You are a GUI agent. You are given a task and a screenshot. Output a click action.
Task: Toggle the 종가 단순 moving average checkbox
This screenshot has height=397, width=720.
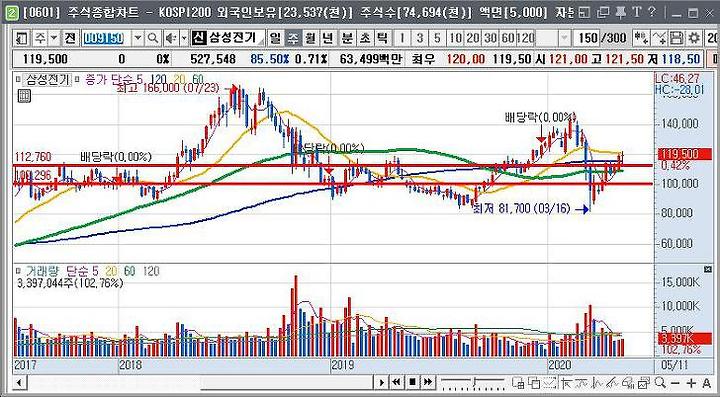77,79
